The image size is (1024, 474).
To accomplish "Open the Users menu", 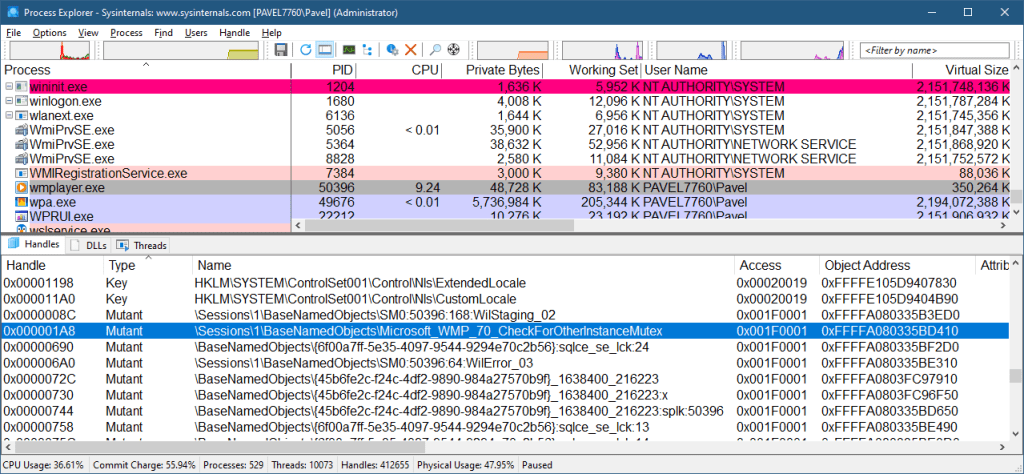I will pos(196,33).
